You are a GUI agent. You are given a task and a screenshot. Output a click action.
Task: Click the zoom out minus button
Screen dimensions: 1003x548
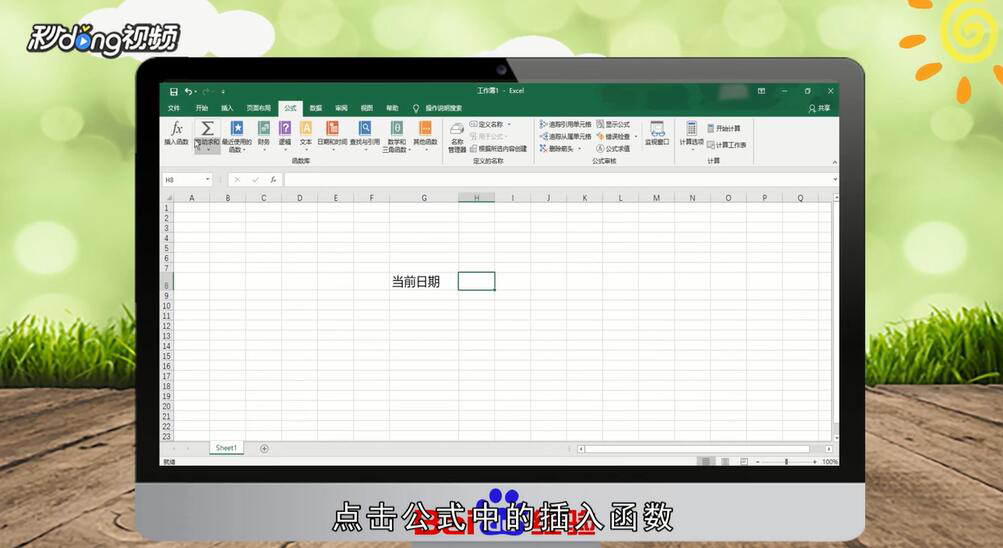tap(758, 461)
